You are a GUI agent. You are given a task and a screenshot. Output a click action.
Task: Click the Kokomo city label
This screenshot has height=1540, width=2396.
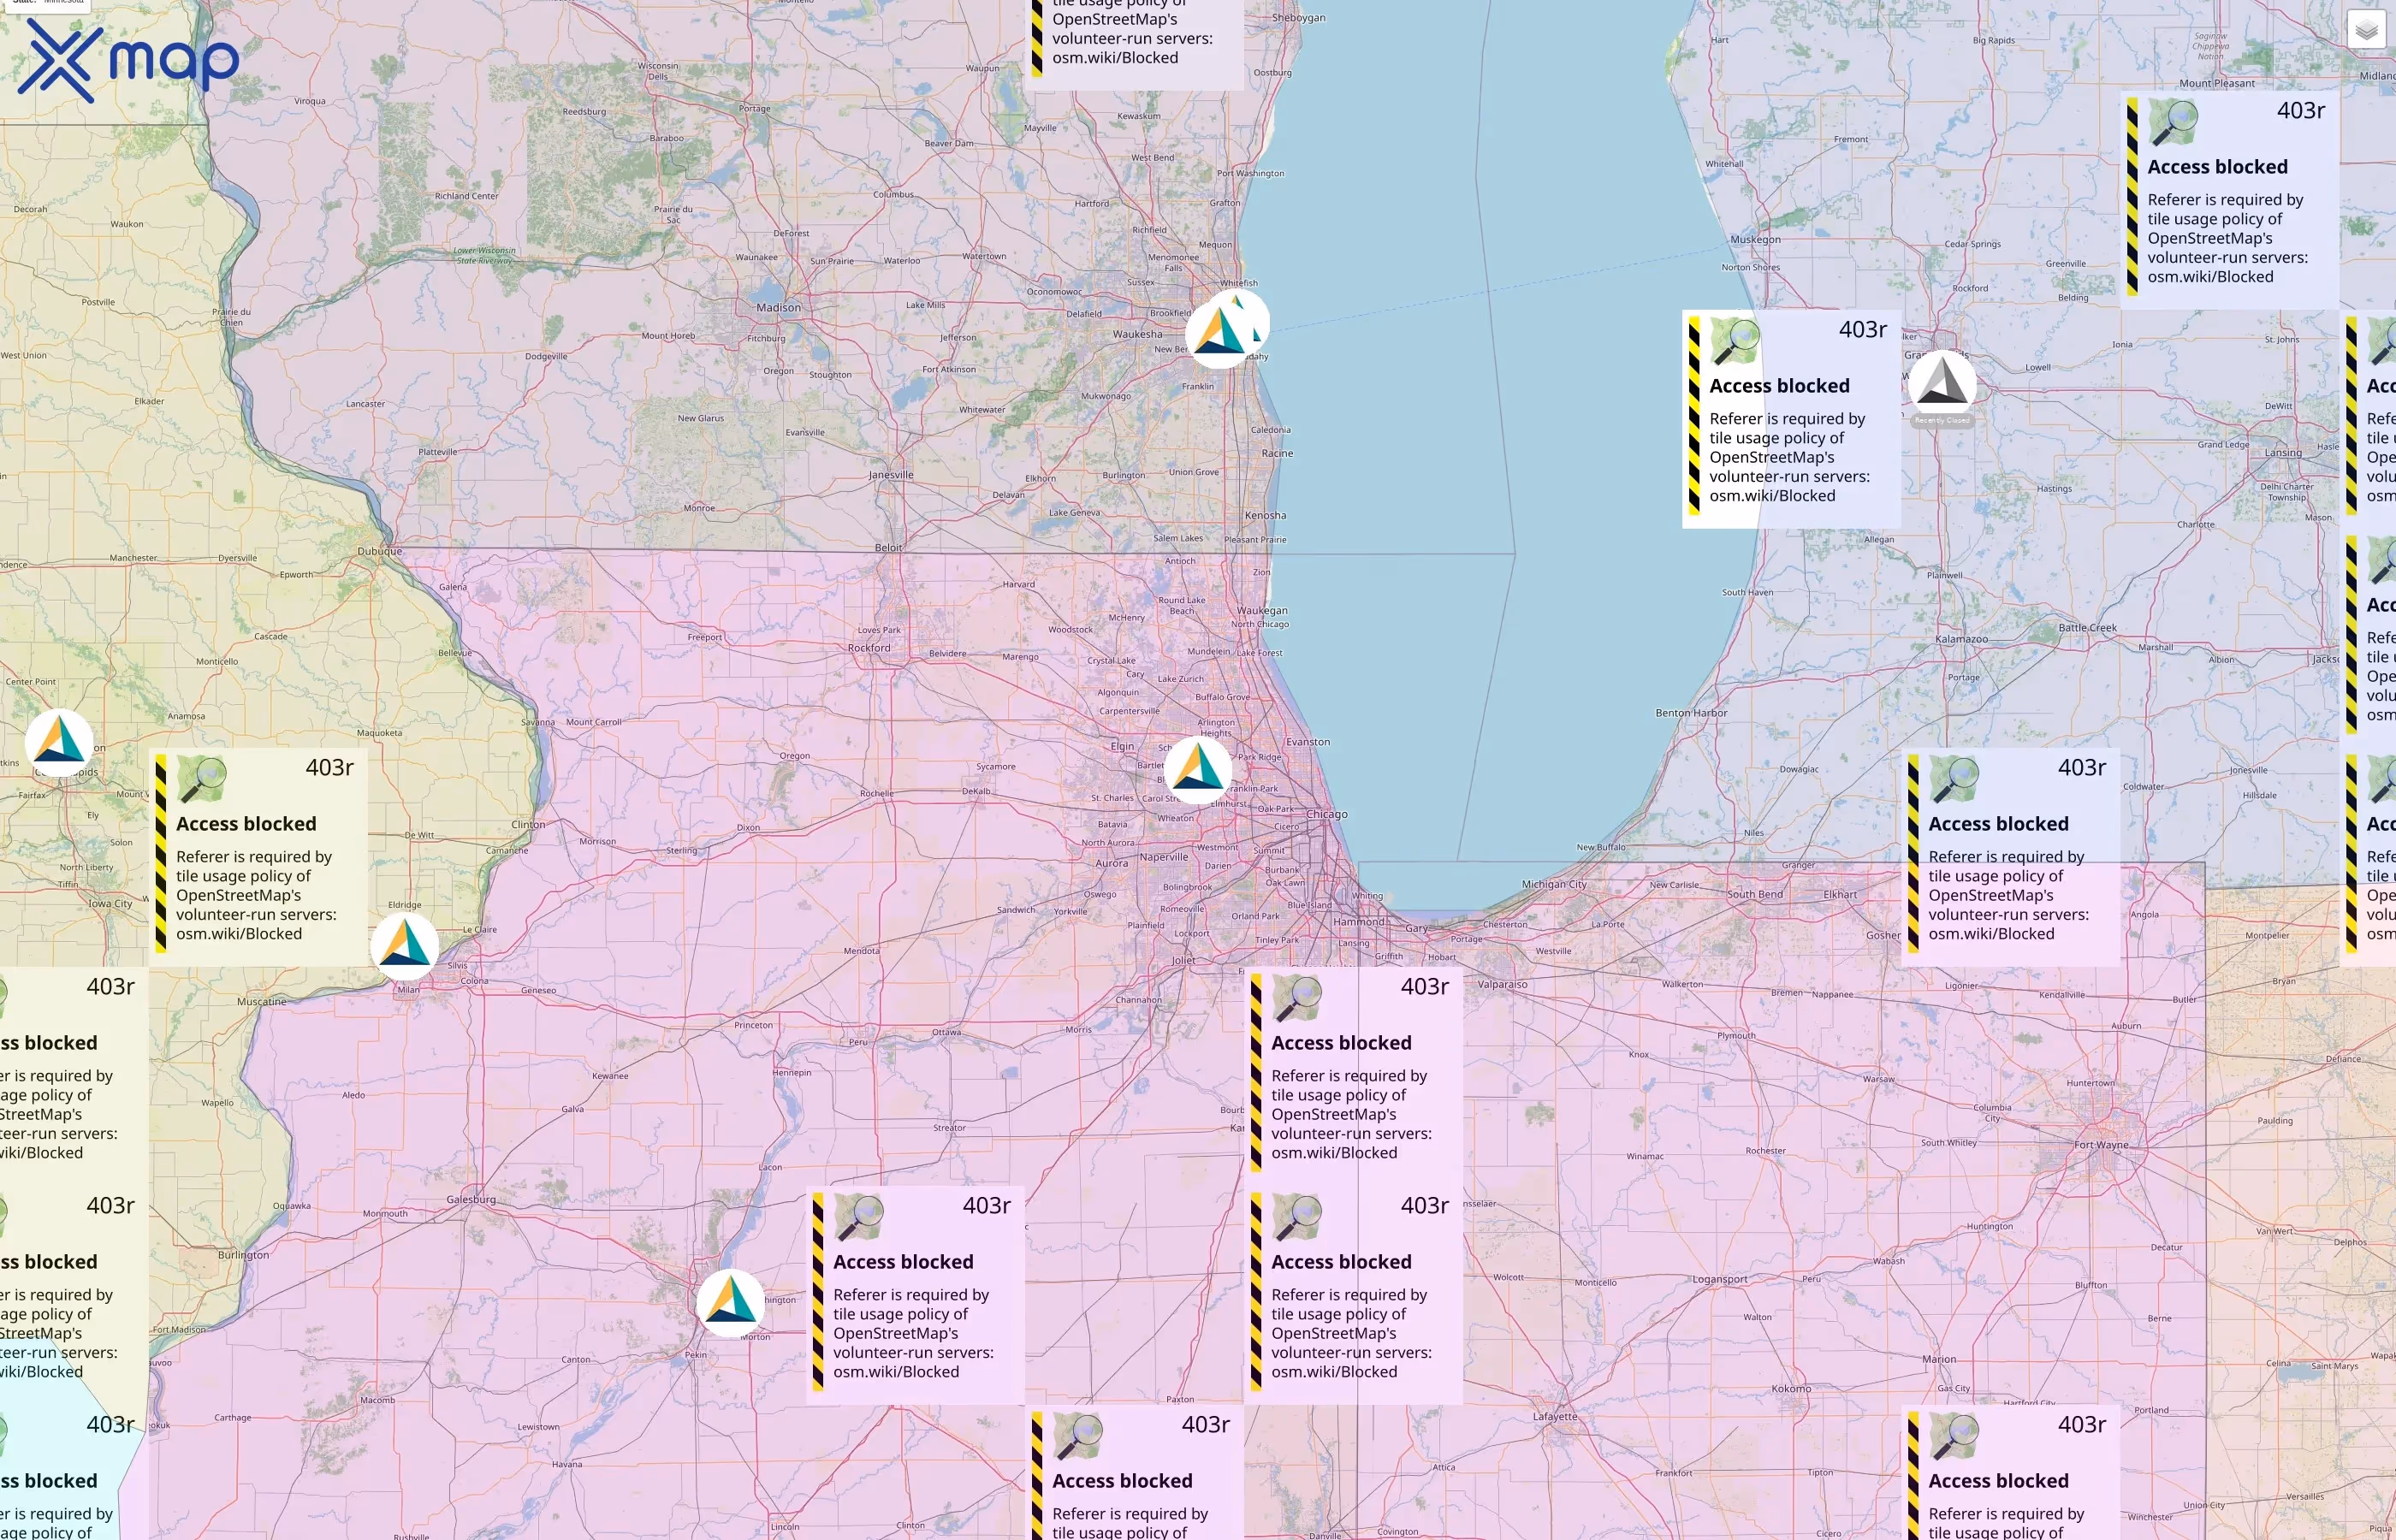tap(1791, 1389)
